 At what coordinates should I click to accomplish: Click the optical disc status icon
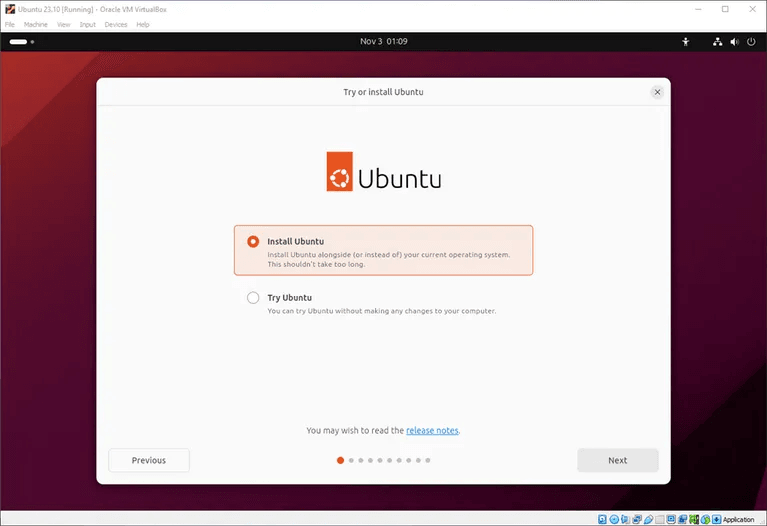point(614,519)
